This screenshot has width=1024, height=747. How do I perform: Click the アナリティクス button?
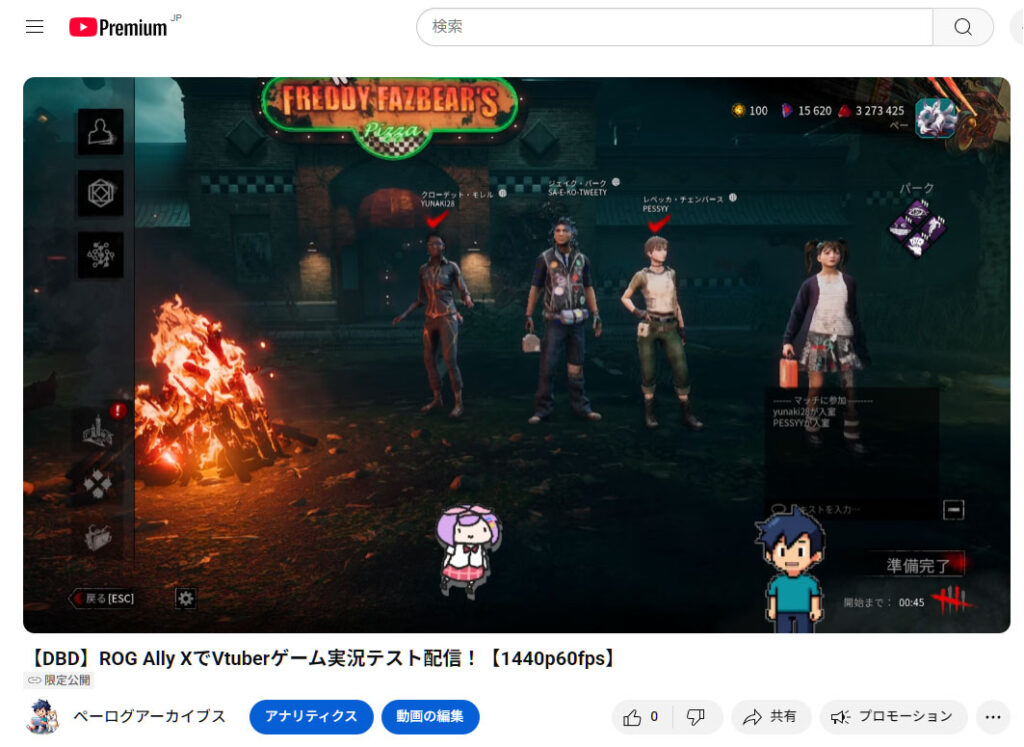tap(311, 716)
